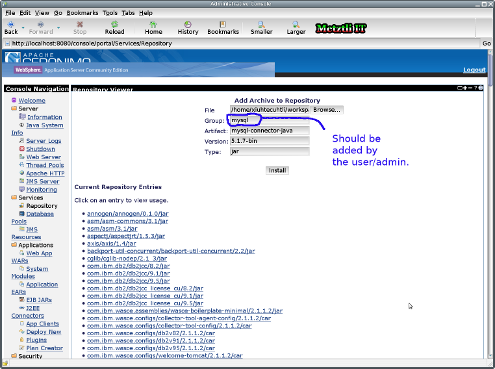Viewport: 495px width, 369px height.
Task: Open the Information link under Server
Action: coord(45,117)
